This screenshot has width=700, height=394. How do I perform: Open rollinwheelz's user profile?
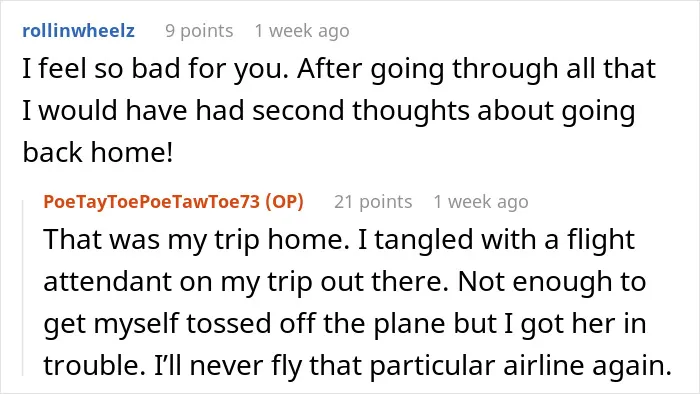(x=79, y=31)
